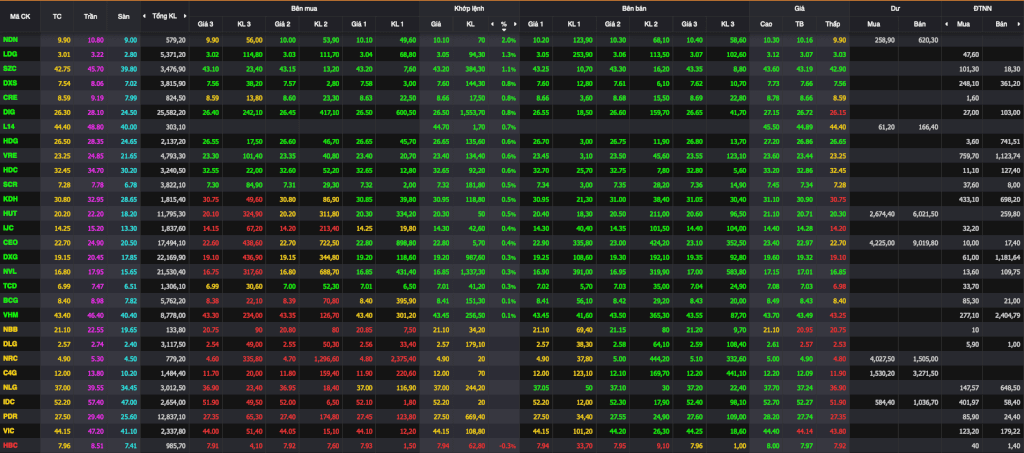Click NVL matched volume 1,337,30

pyautogui.click(x=472, y=271)
